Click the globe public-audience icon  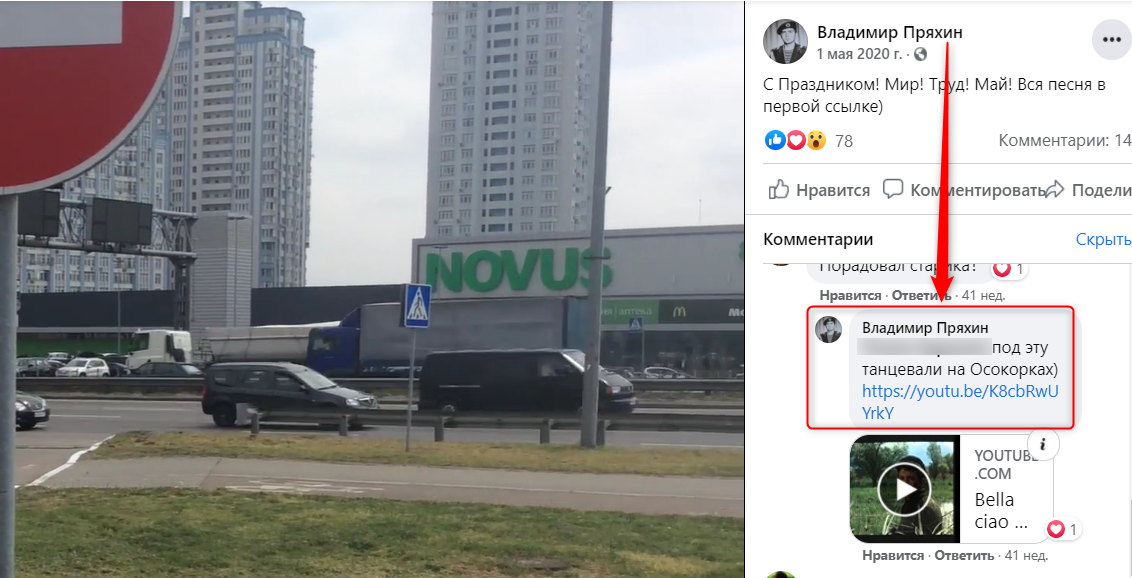(x=920, y=54)
